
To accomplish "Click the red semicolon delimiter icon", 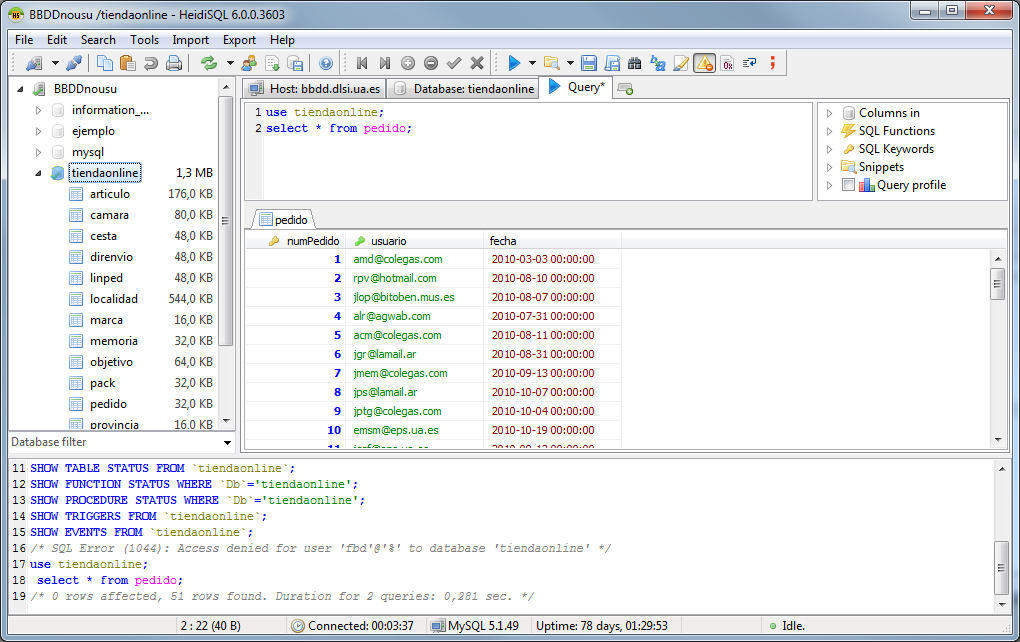I will click(x=773, y=63).
